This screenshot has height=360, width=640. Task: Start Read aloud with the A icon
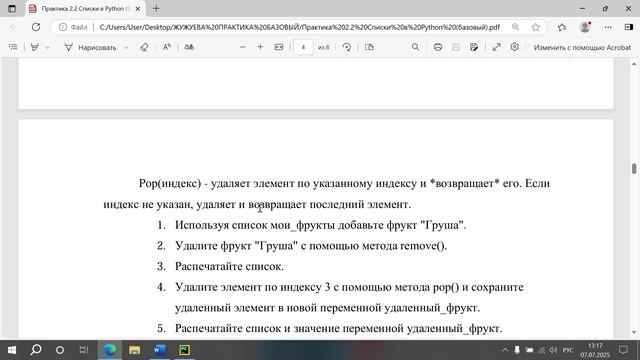point(167,47)
